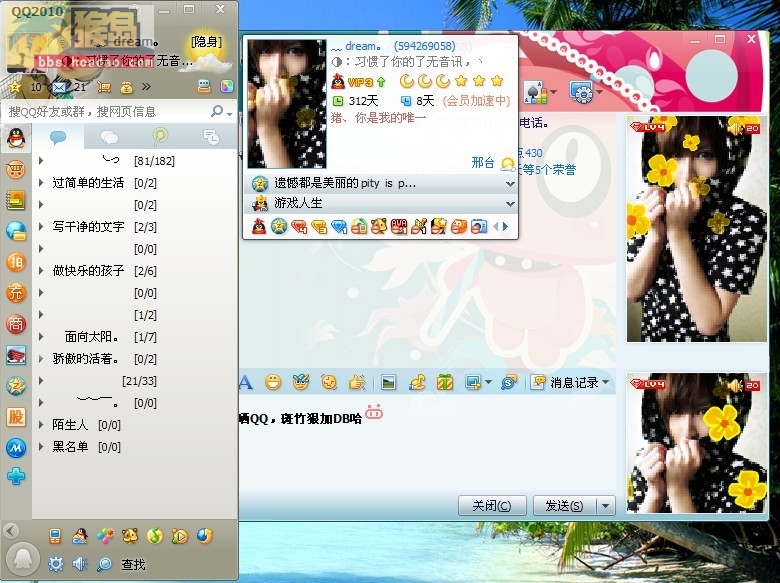Open the QQ penguin sidebar icon
This screenshot has width=780, height=583.
click(16, 138)
